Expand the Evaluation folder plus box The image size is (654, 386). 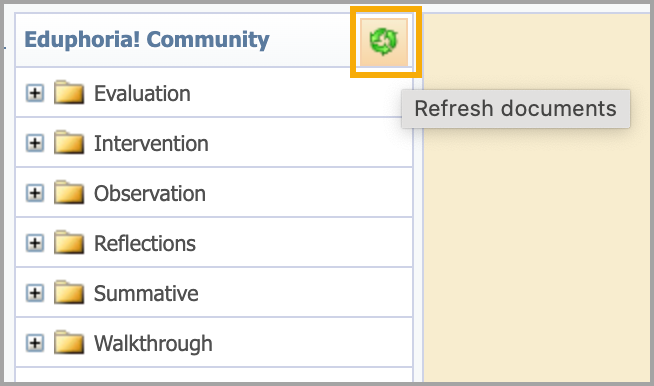pos(35,93)
